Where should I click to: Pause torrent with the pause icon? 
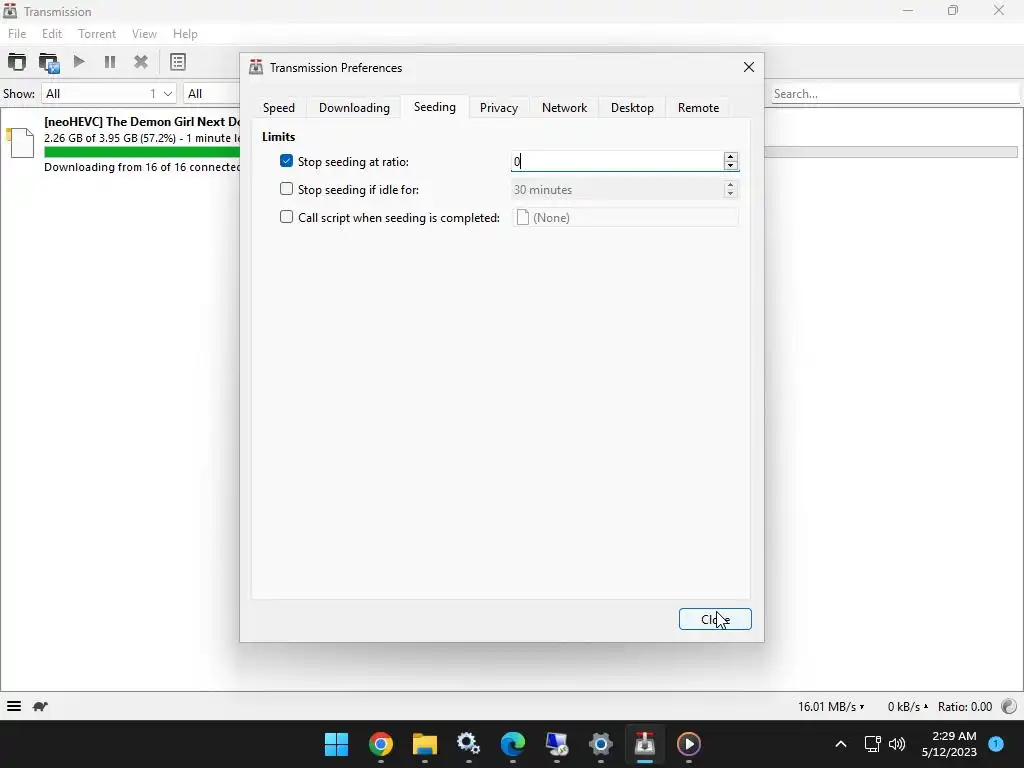(110, 62)
